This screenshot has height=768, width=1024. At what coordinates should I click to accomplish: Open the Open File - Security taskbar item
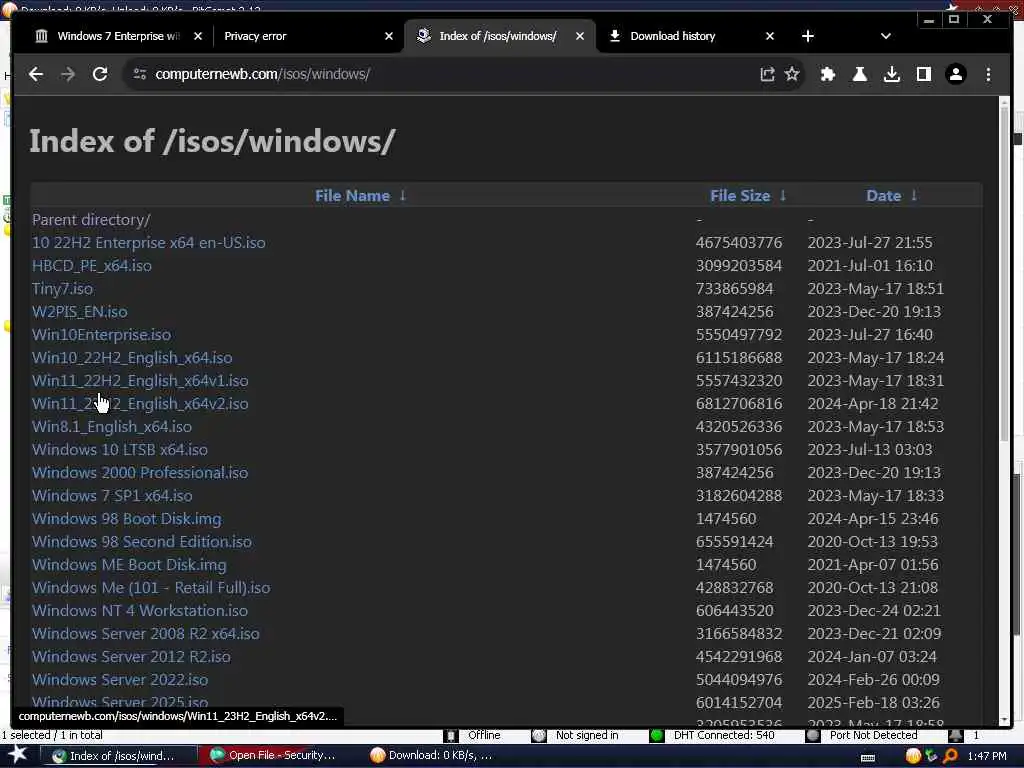click(x=274, y=756)
